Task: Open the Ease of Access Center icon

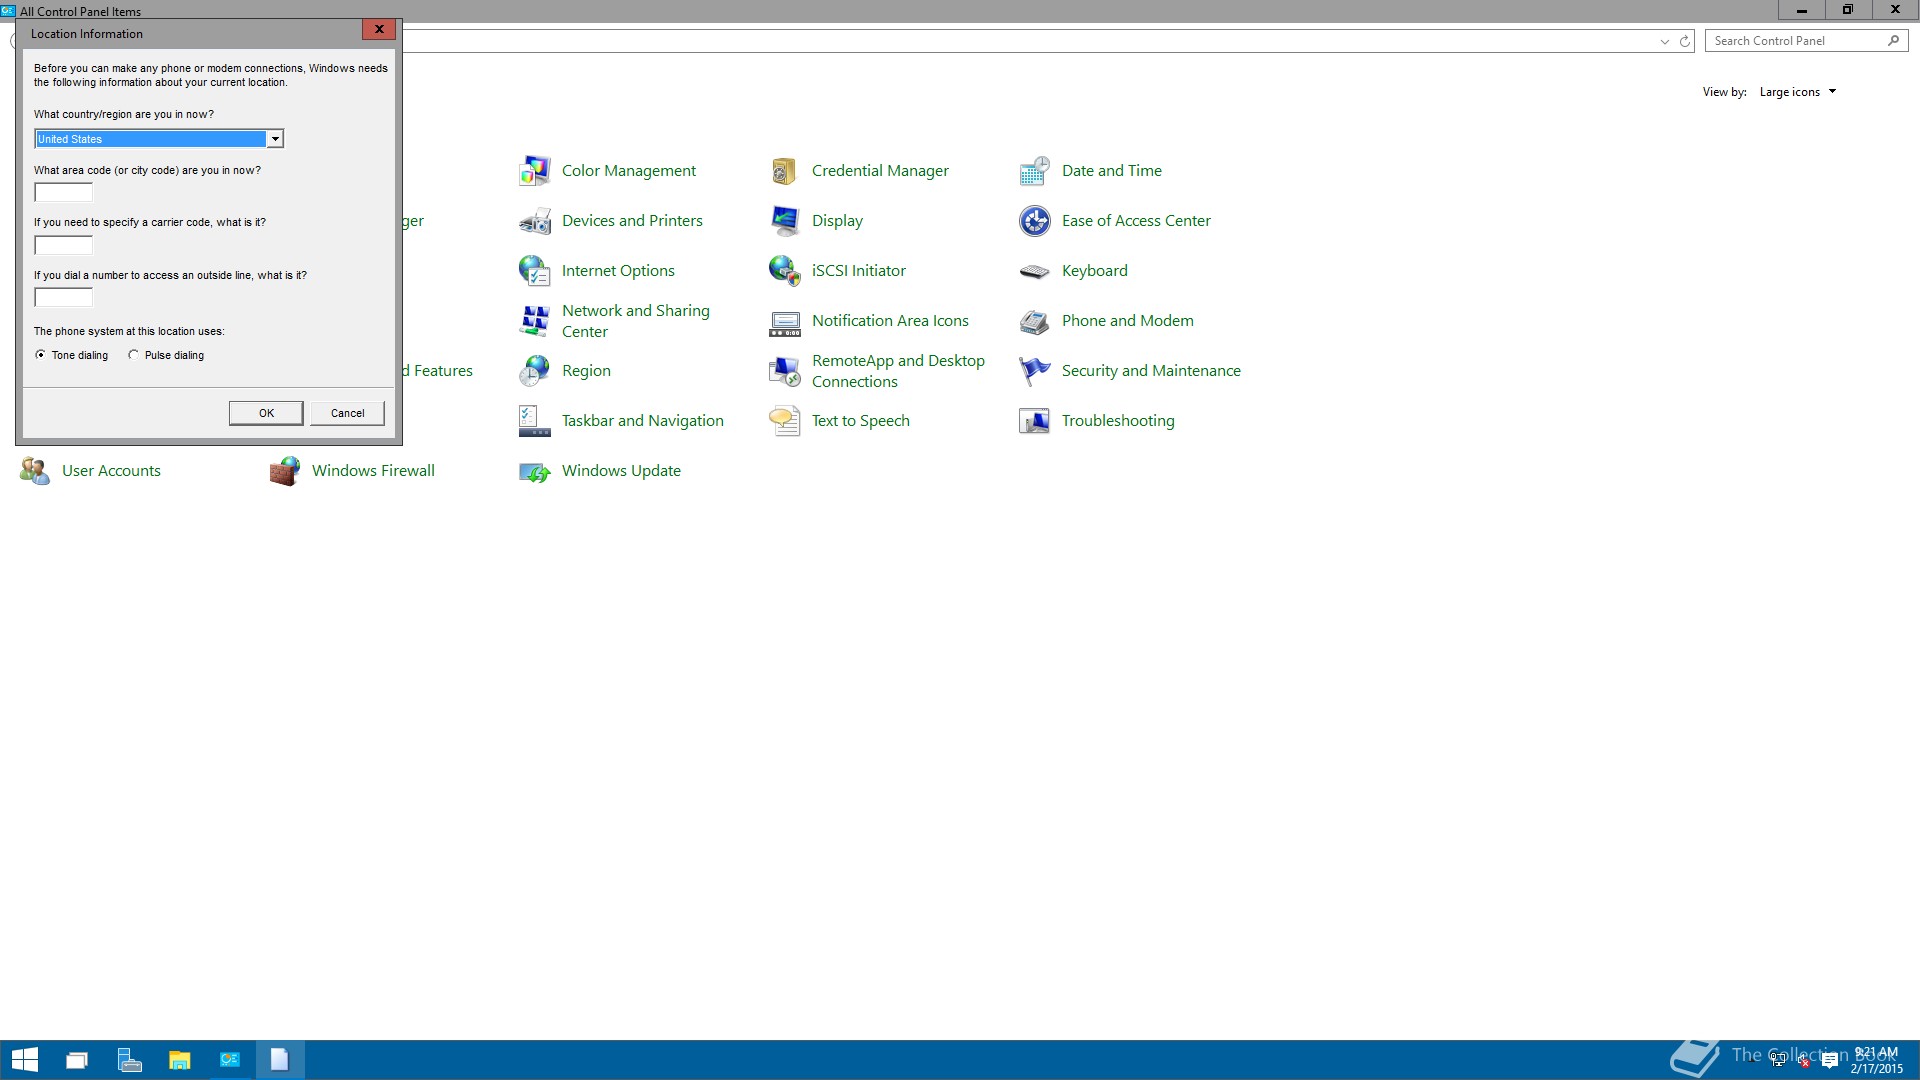Action: (1034, 221)
